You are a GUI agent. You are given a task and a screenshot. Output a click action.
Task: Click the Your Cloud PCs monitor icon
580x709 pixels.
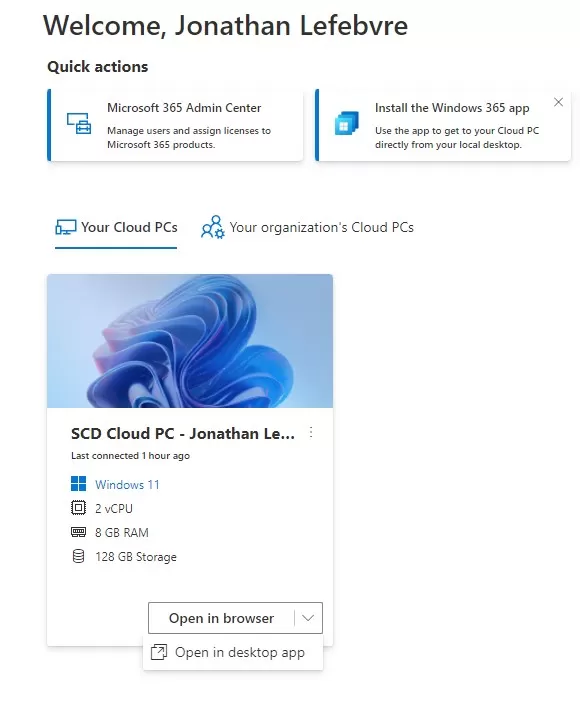pyautogui.click(x=66, y=227)
